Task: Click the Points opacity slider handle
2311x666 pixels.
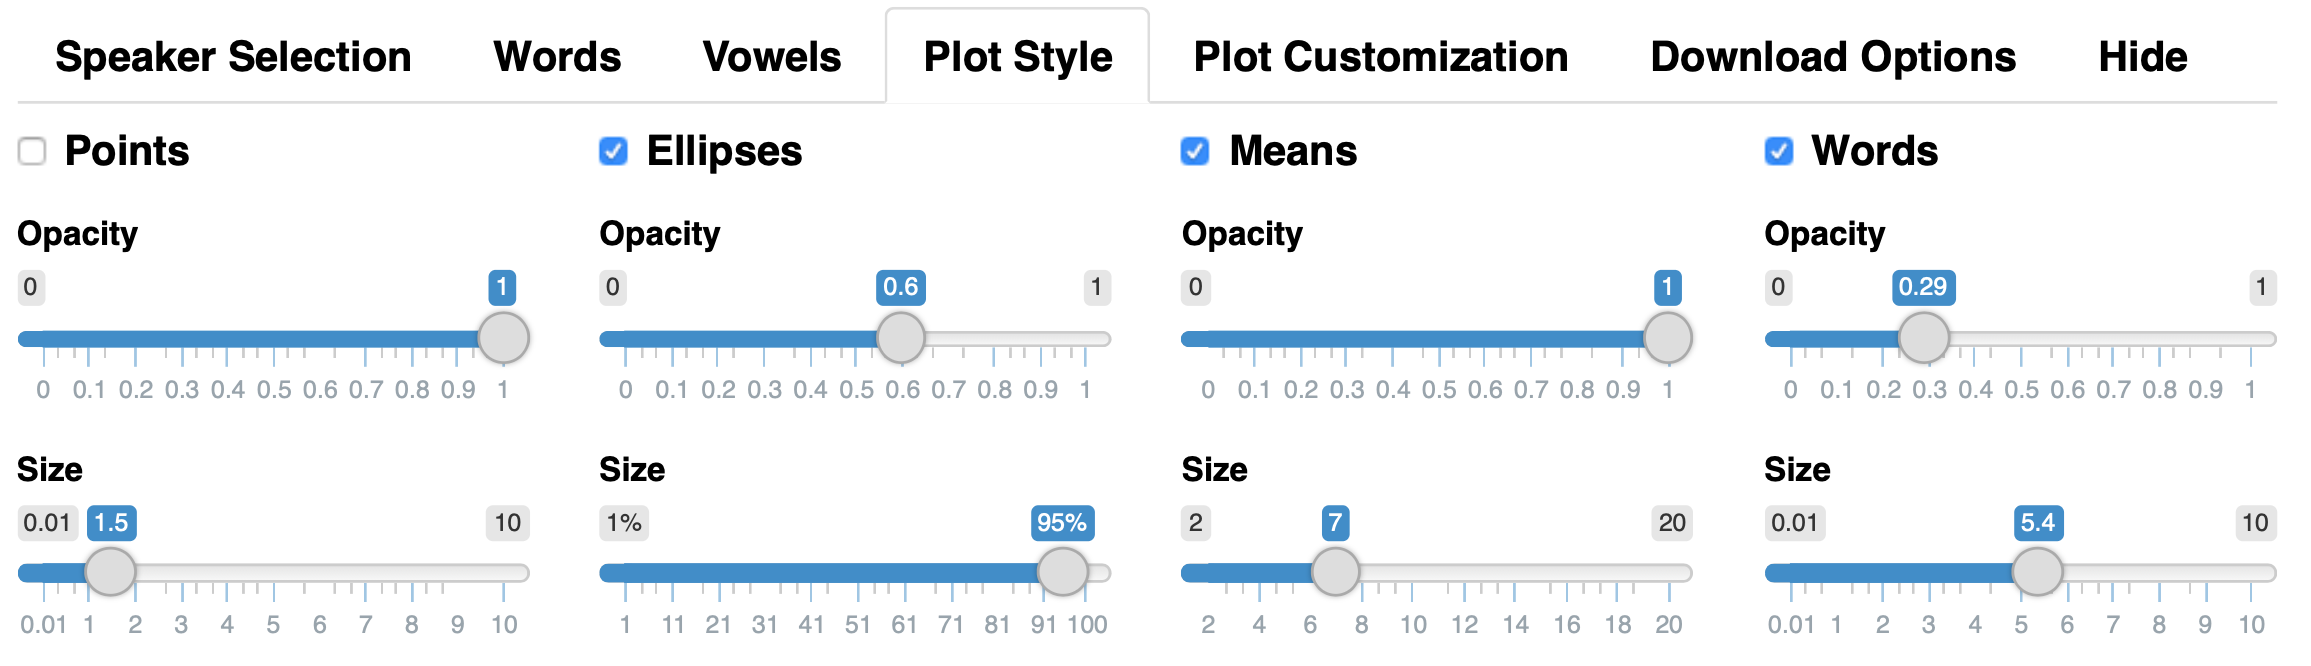Action: point(503,338)
